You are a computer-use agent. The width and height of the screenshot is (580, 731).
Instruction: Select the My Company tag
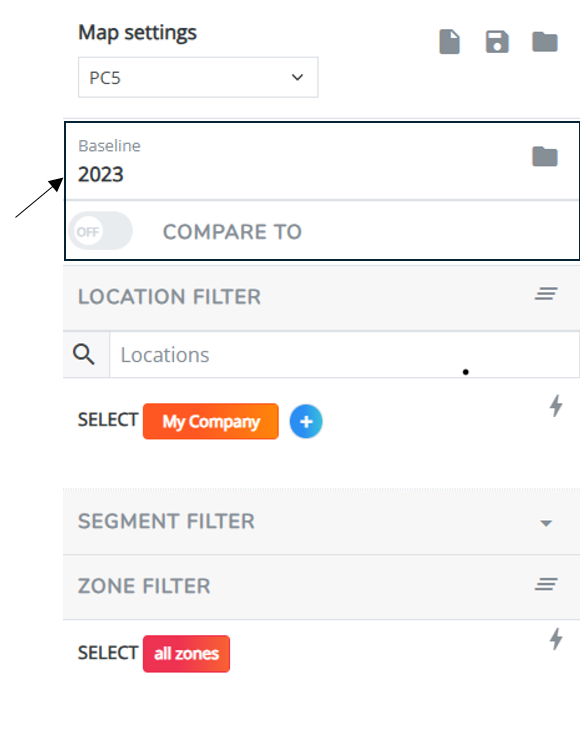211,421
